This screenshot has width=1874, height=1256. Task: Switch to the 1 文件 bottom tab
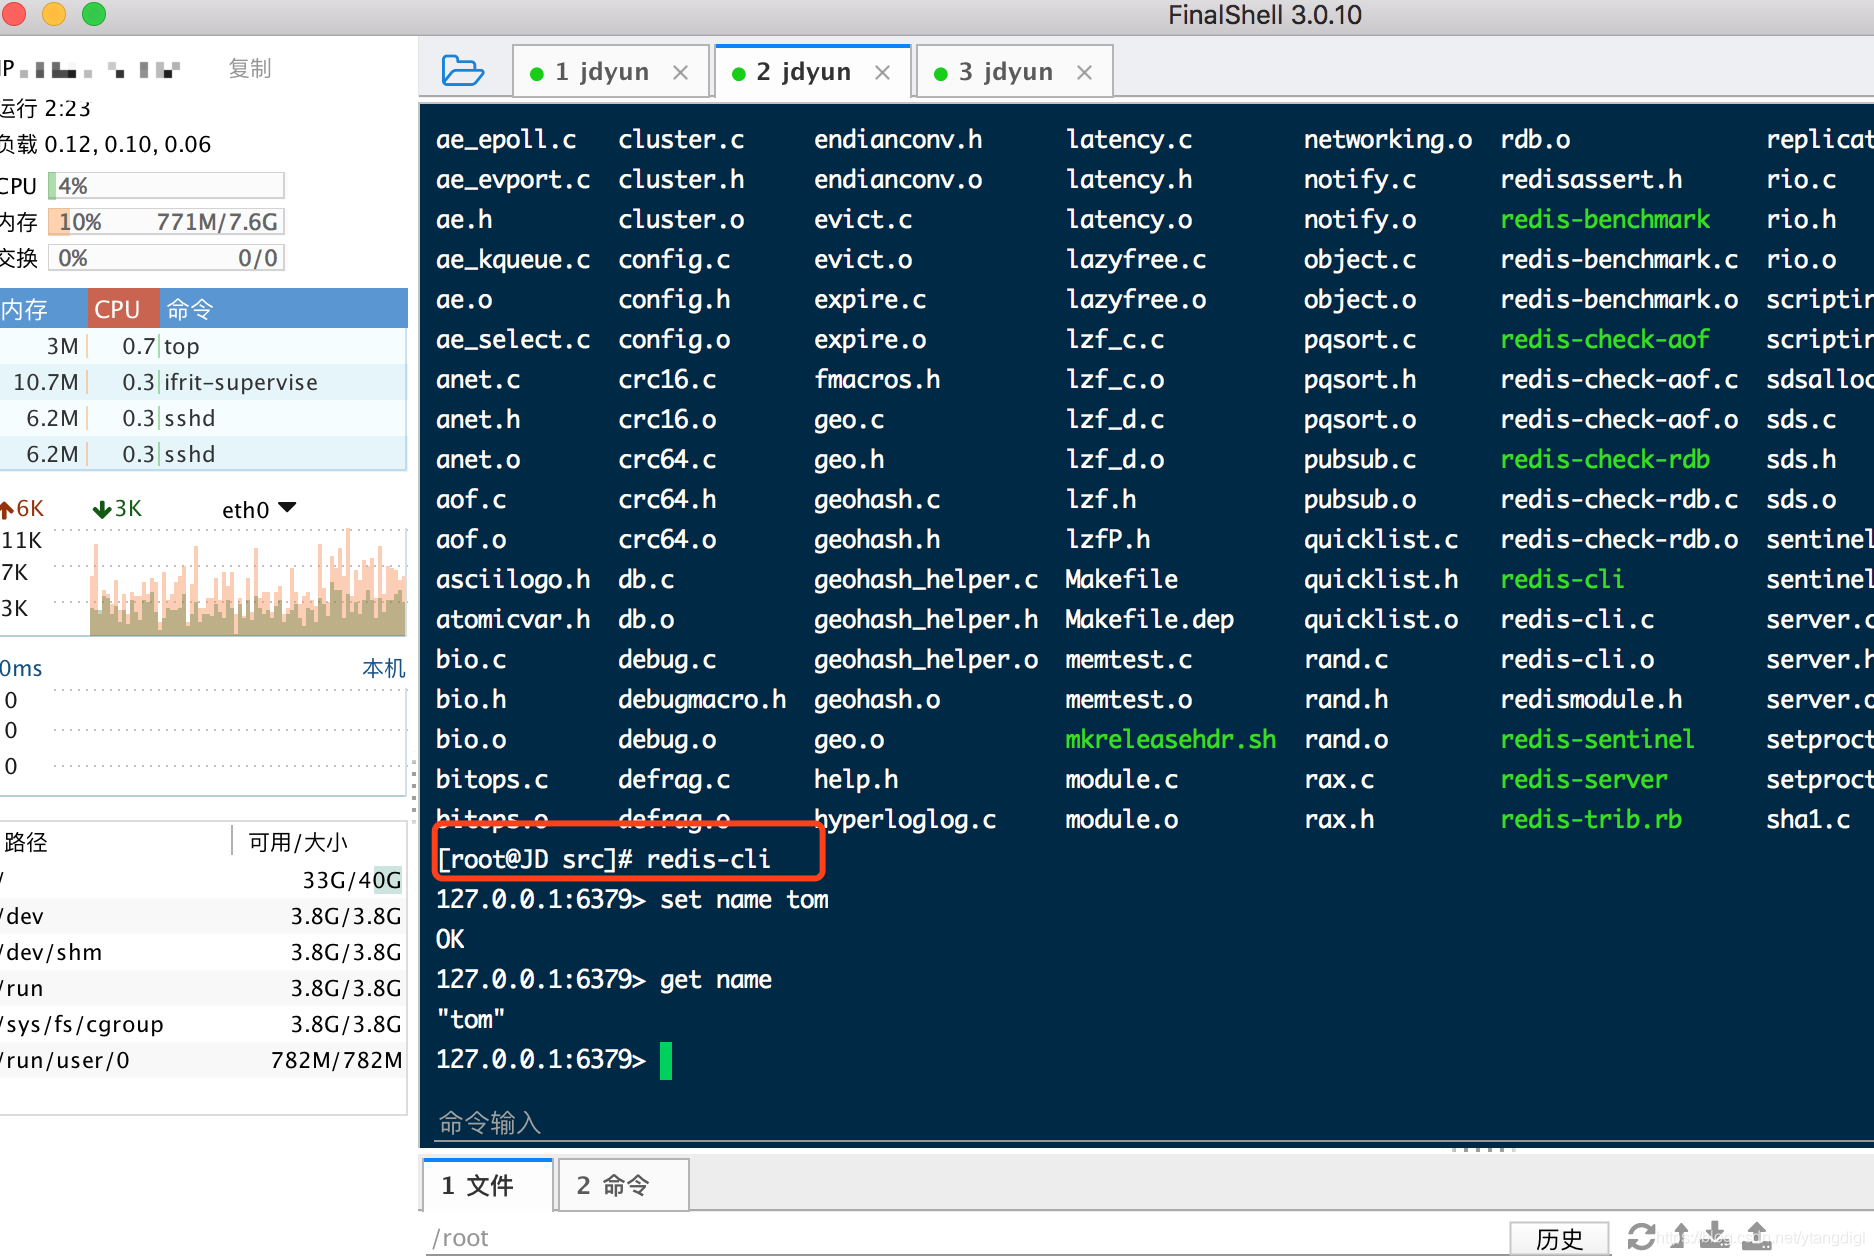(x=488, y=1185)
